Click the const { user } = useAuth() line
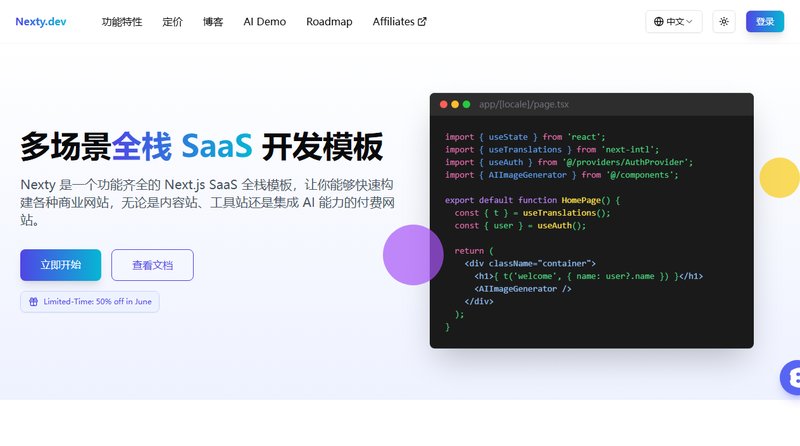 tap(520, 226)
